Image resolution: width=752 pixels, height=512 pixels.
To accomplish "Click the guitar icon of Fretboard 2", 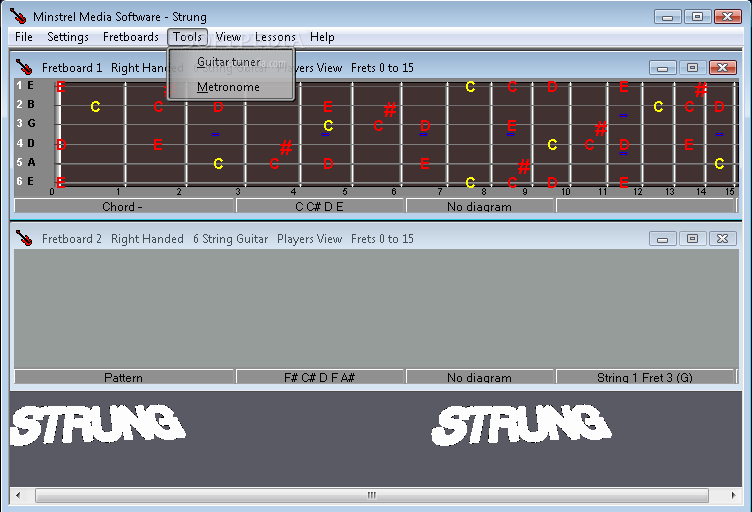I will click(x=24, y=238).
